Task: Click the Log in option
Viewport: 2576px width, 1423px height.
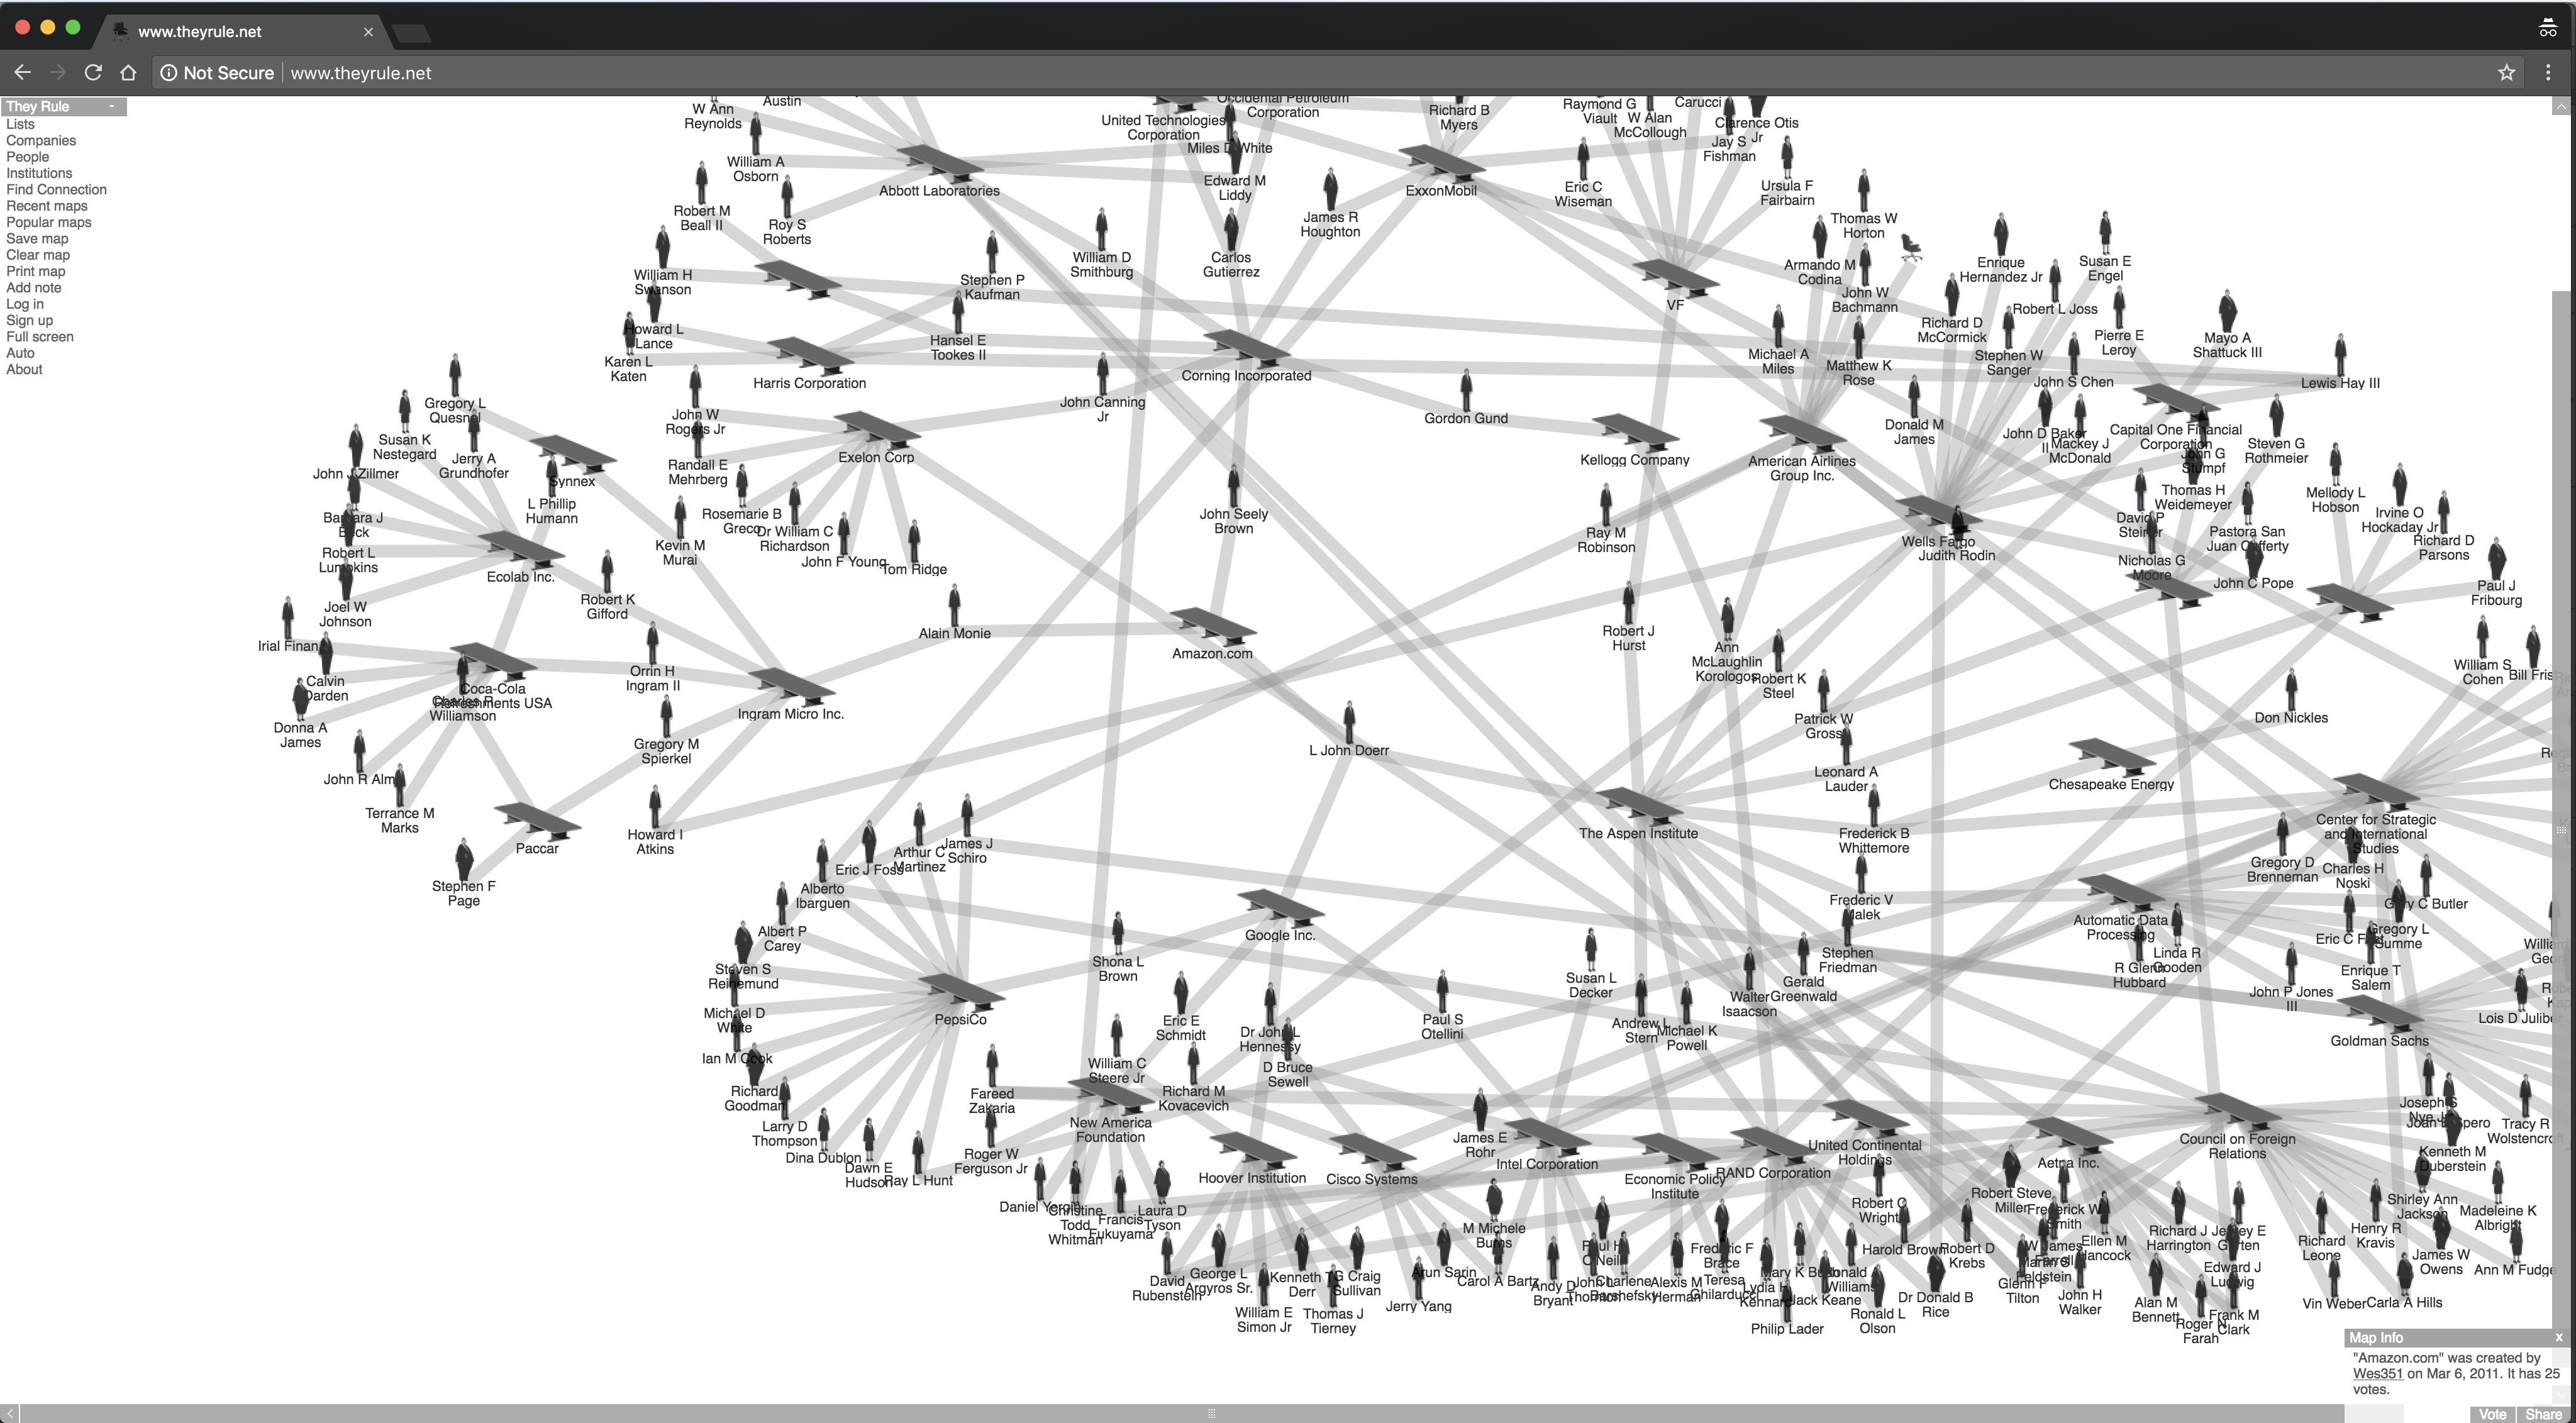Action: pos(25,305)
